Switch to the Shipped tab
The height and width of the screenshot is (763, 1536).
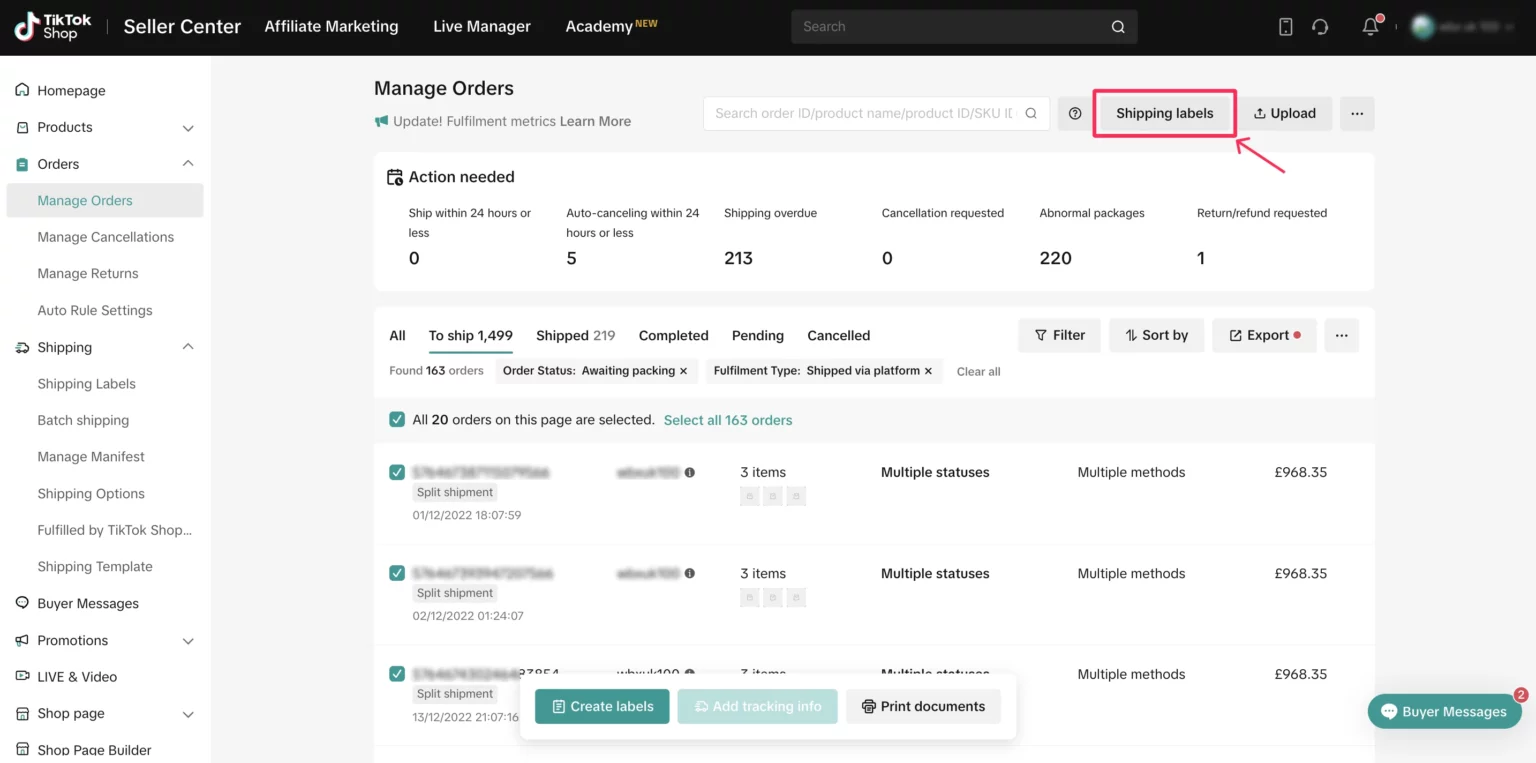pos(575,336)
